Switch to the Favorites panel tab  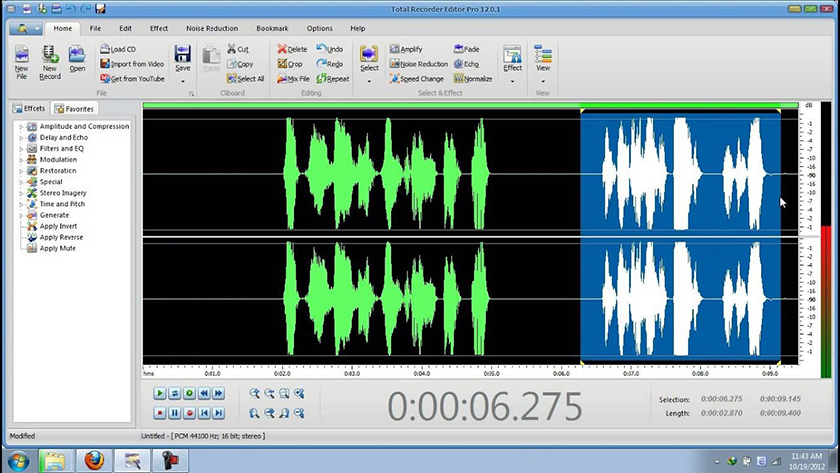[75, 108]
